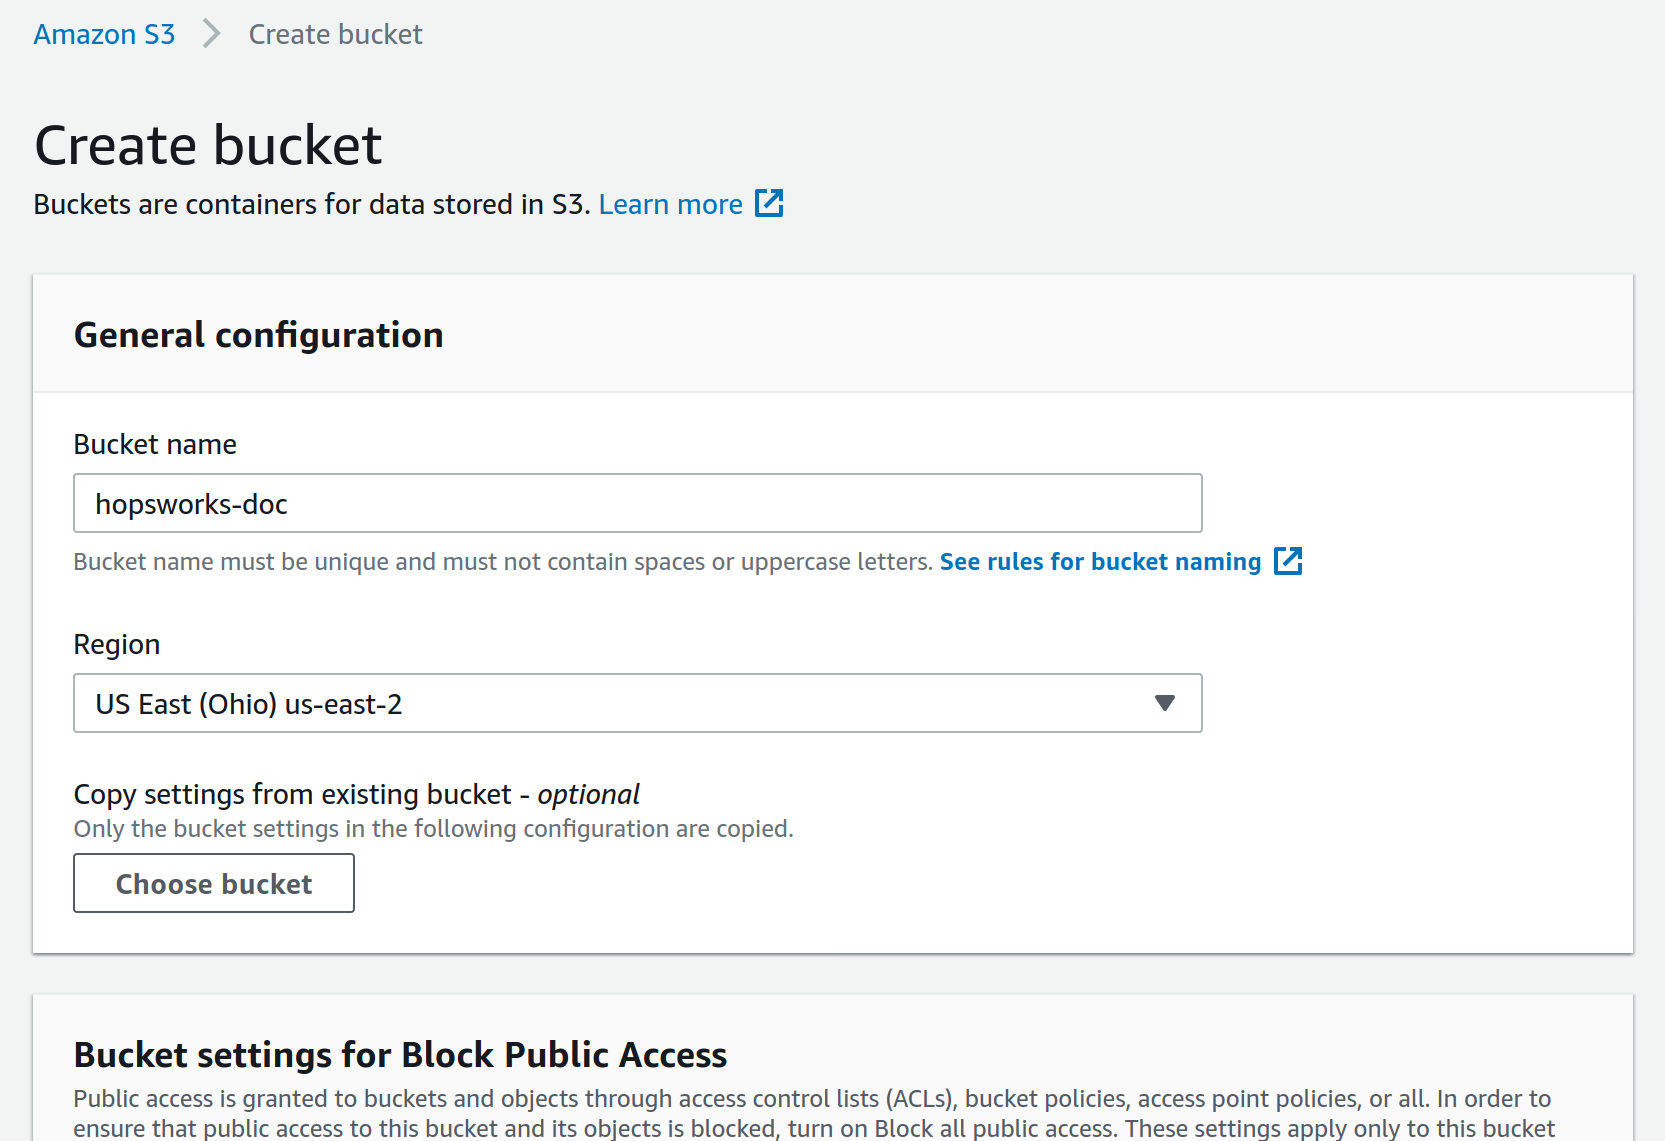Open the Amazon S3 breadcrumb link
Image resolution: width=1665 pixels, height=1141 pixels.
coord(104,34)
